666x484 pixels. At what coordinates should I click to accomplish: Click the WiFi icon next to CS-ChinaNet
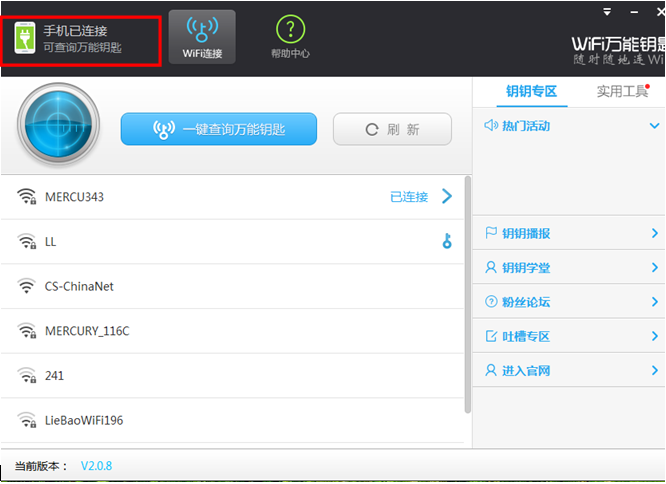pyautogui.click(x=26, y=286)
